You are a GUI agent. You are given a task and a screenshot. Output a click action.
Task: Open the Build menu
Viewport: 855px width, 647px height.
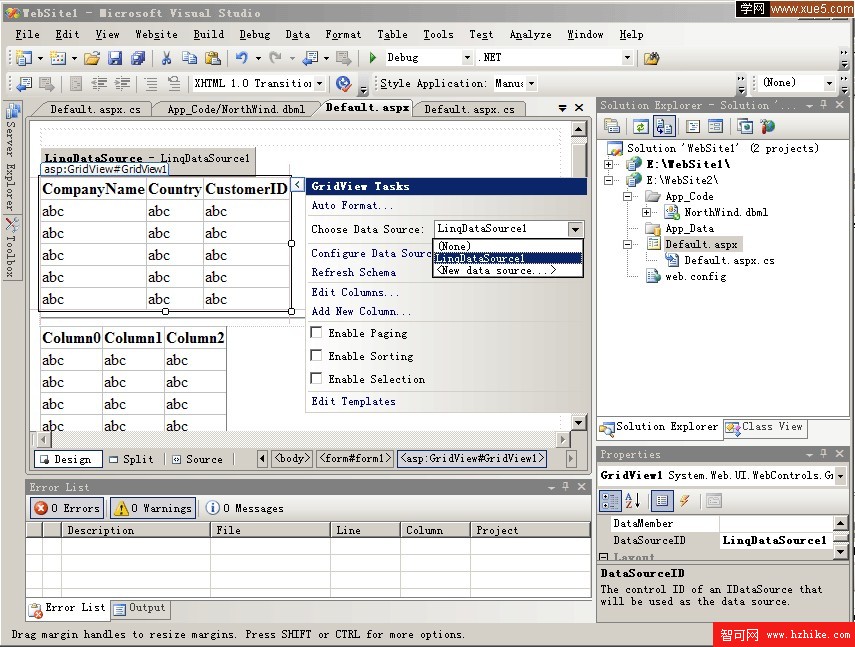point(209,34)
